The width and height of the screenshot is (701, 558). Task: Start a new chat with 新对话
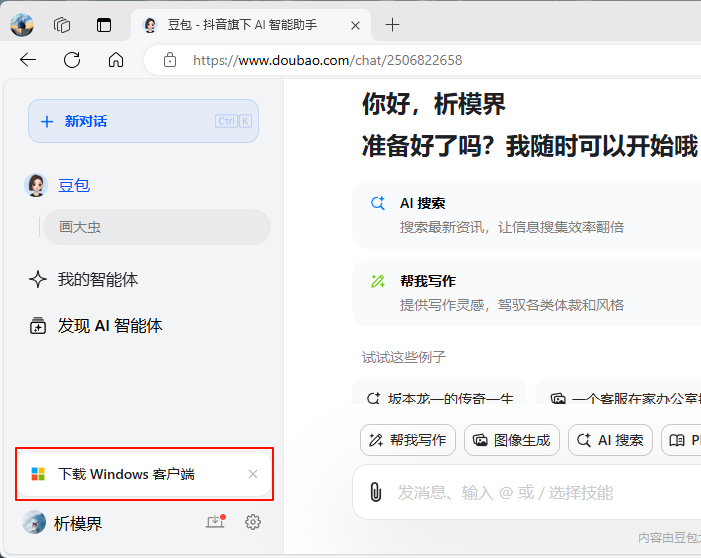point(144,121)
